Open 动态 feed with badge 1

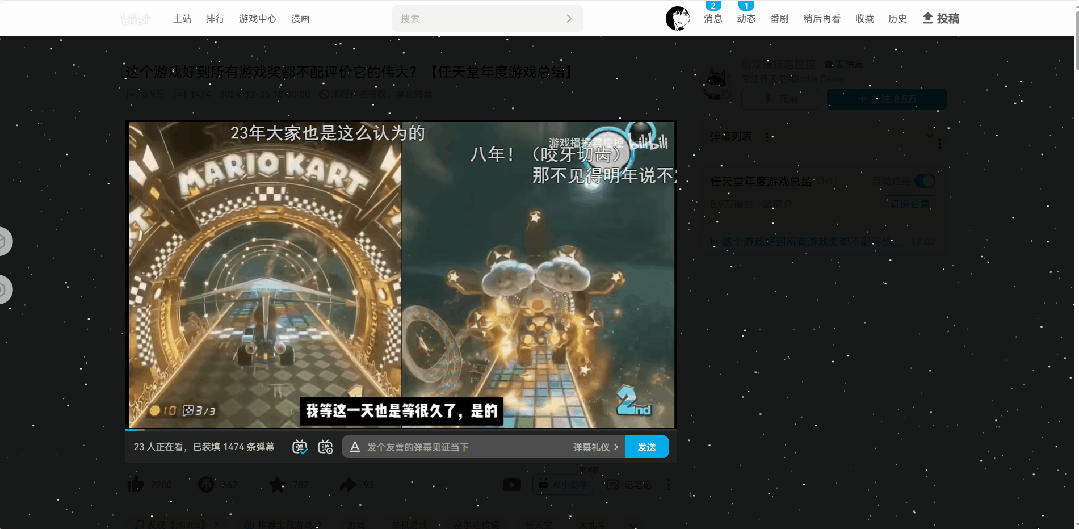tap(746, 19)
